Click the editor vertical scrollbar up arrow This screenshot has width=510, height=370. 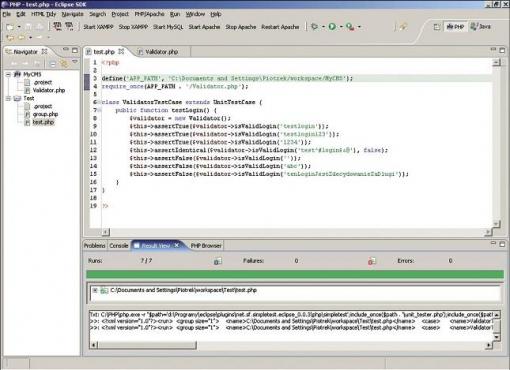pyautogui.click(x=496, y=62)
